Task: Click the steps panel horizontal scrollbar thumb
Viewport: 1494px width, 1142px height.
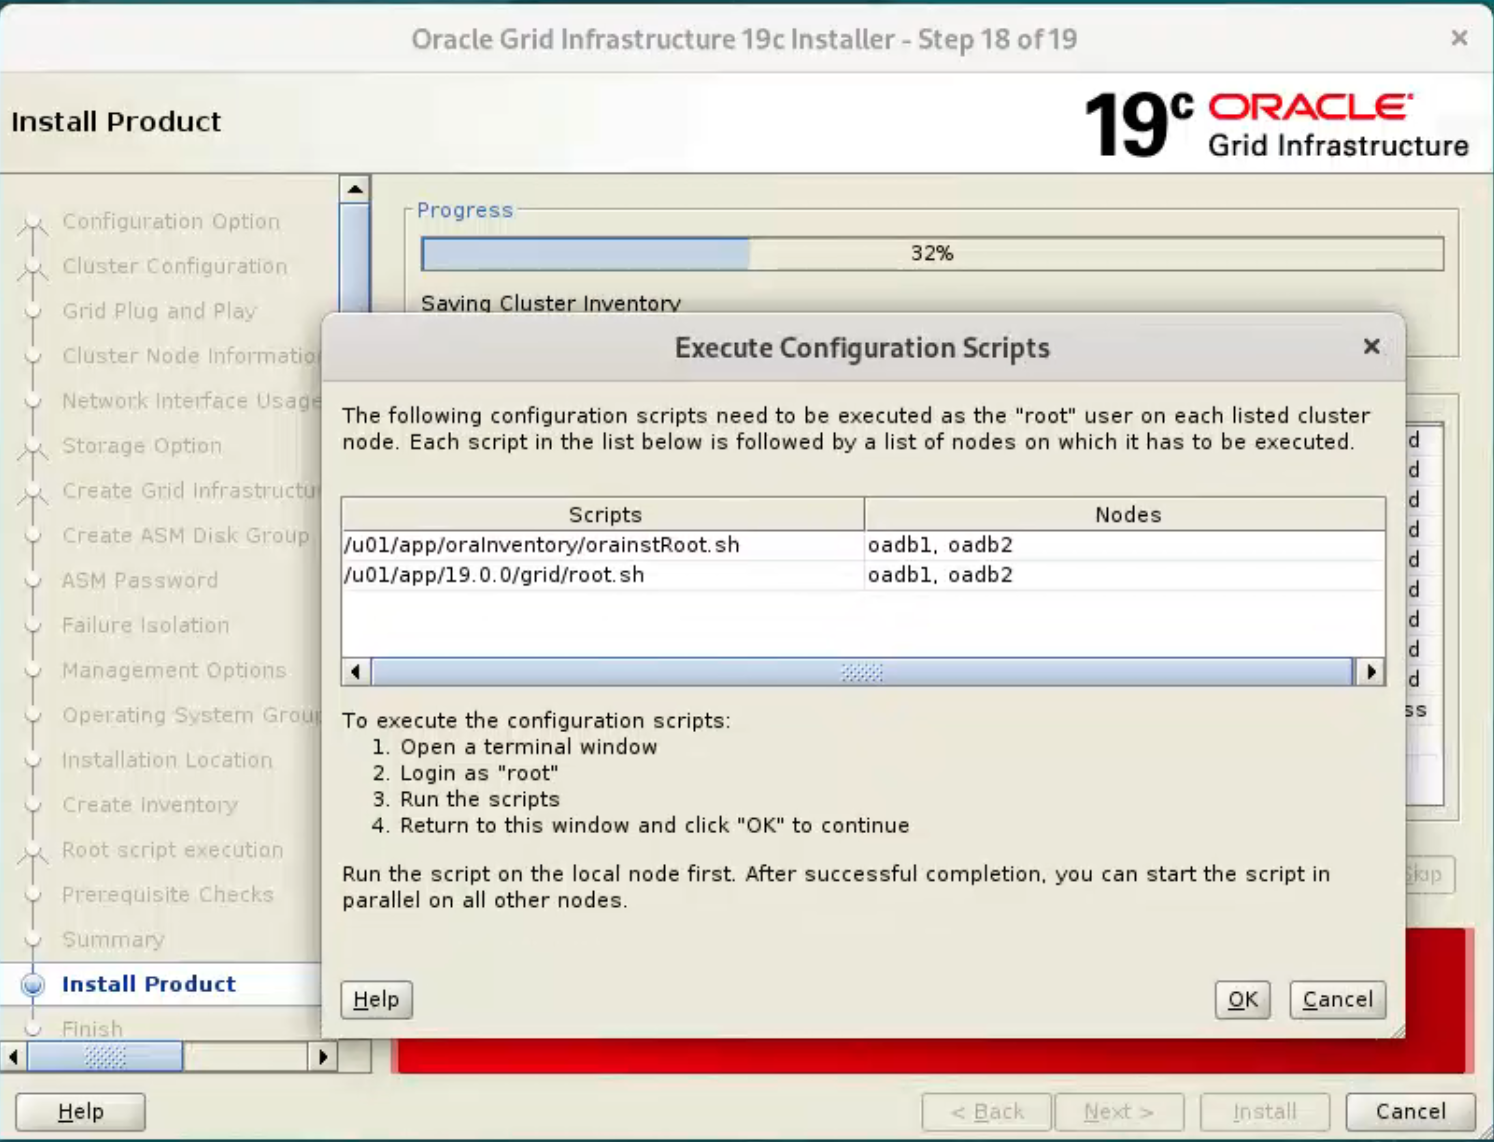Action: 105,1056
